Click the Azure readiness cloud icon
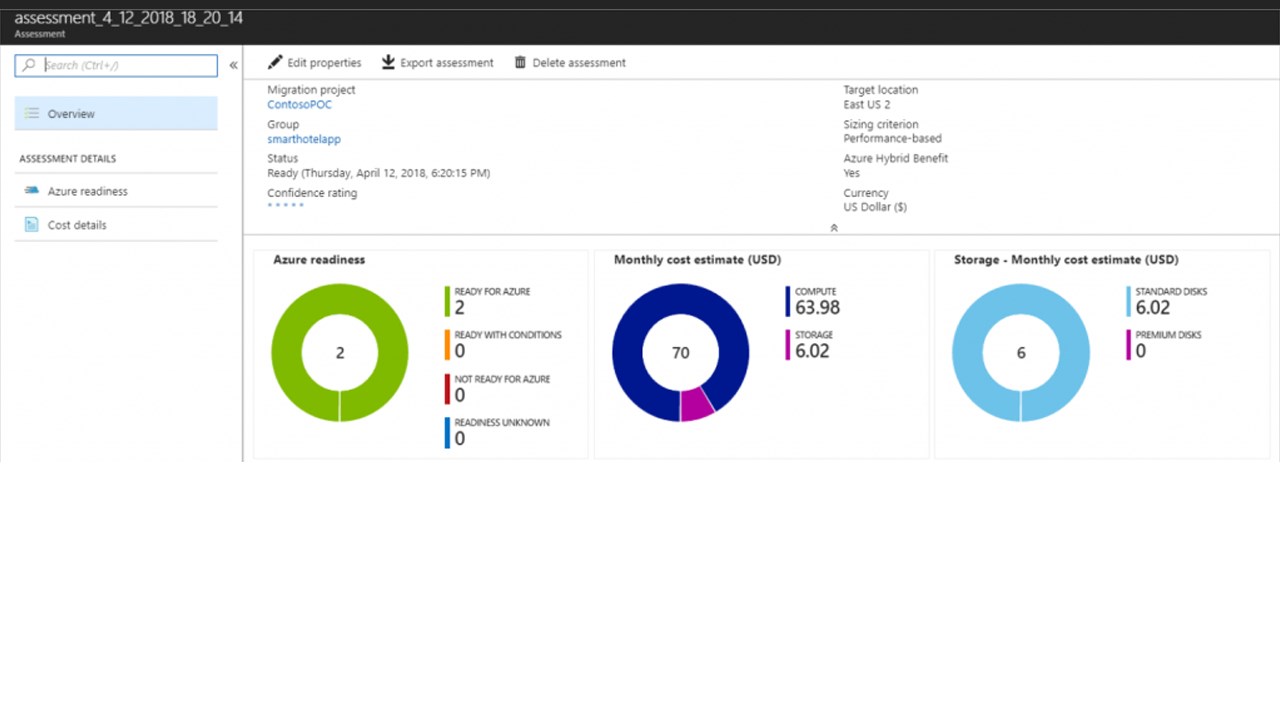 pos(32,190)
